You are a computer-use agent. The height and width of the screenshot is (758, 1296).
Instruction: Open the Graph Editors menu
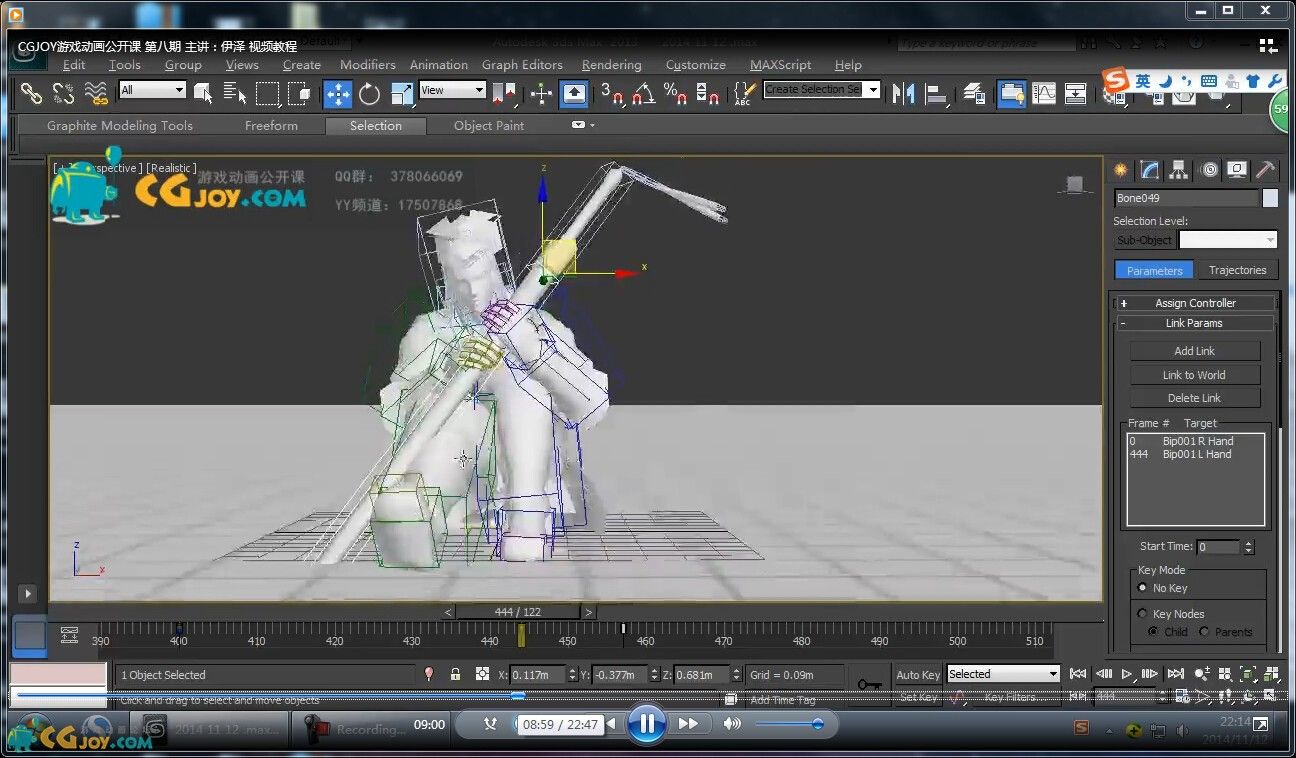(x=522, y=65)
